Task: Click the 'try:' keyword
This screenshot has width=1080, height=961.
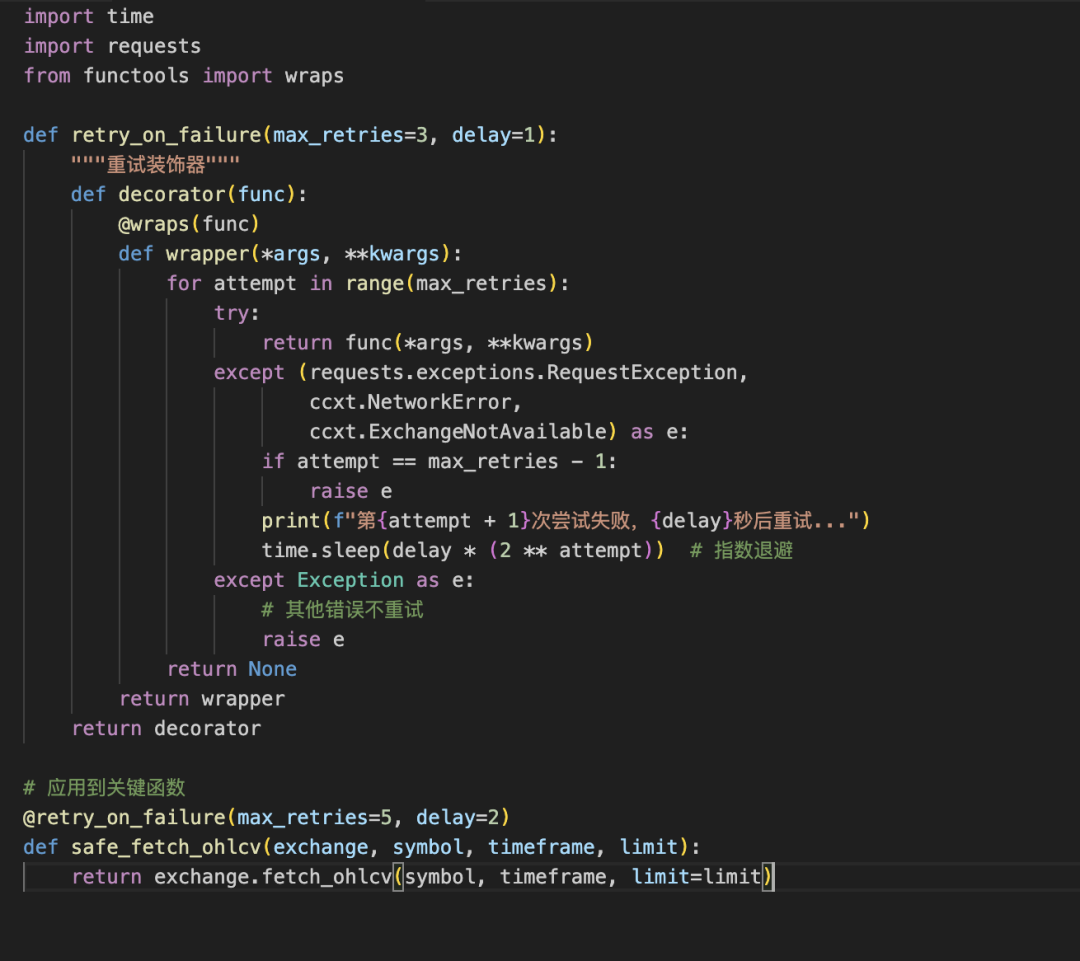Action: pyautogui.click(x=236, y=313)
